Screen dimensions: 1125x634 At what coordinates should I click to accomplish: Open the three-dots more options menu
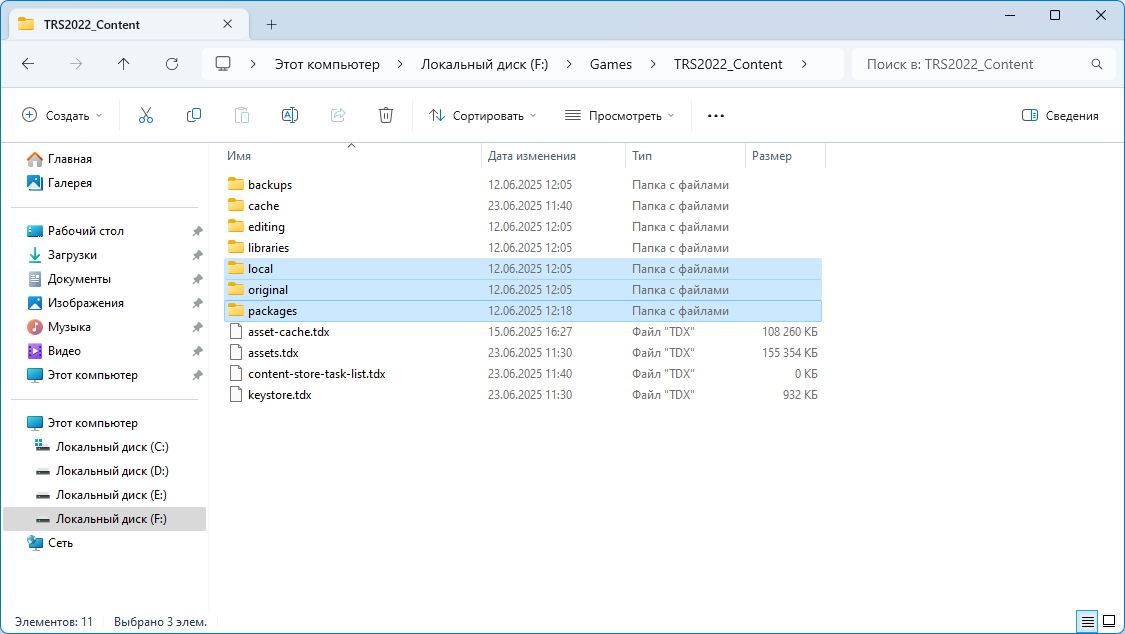715,115
